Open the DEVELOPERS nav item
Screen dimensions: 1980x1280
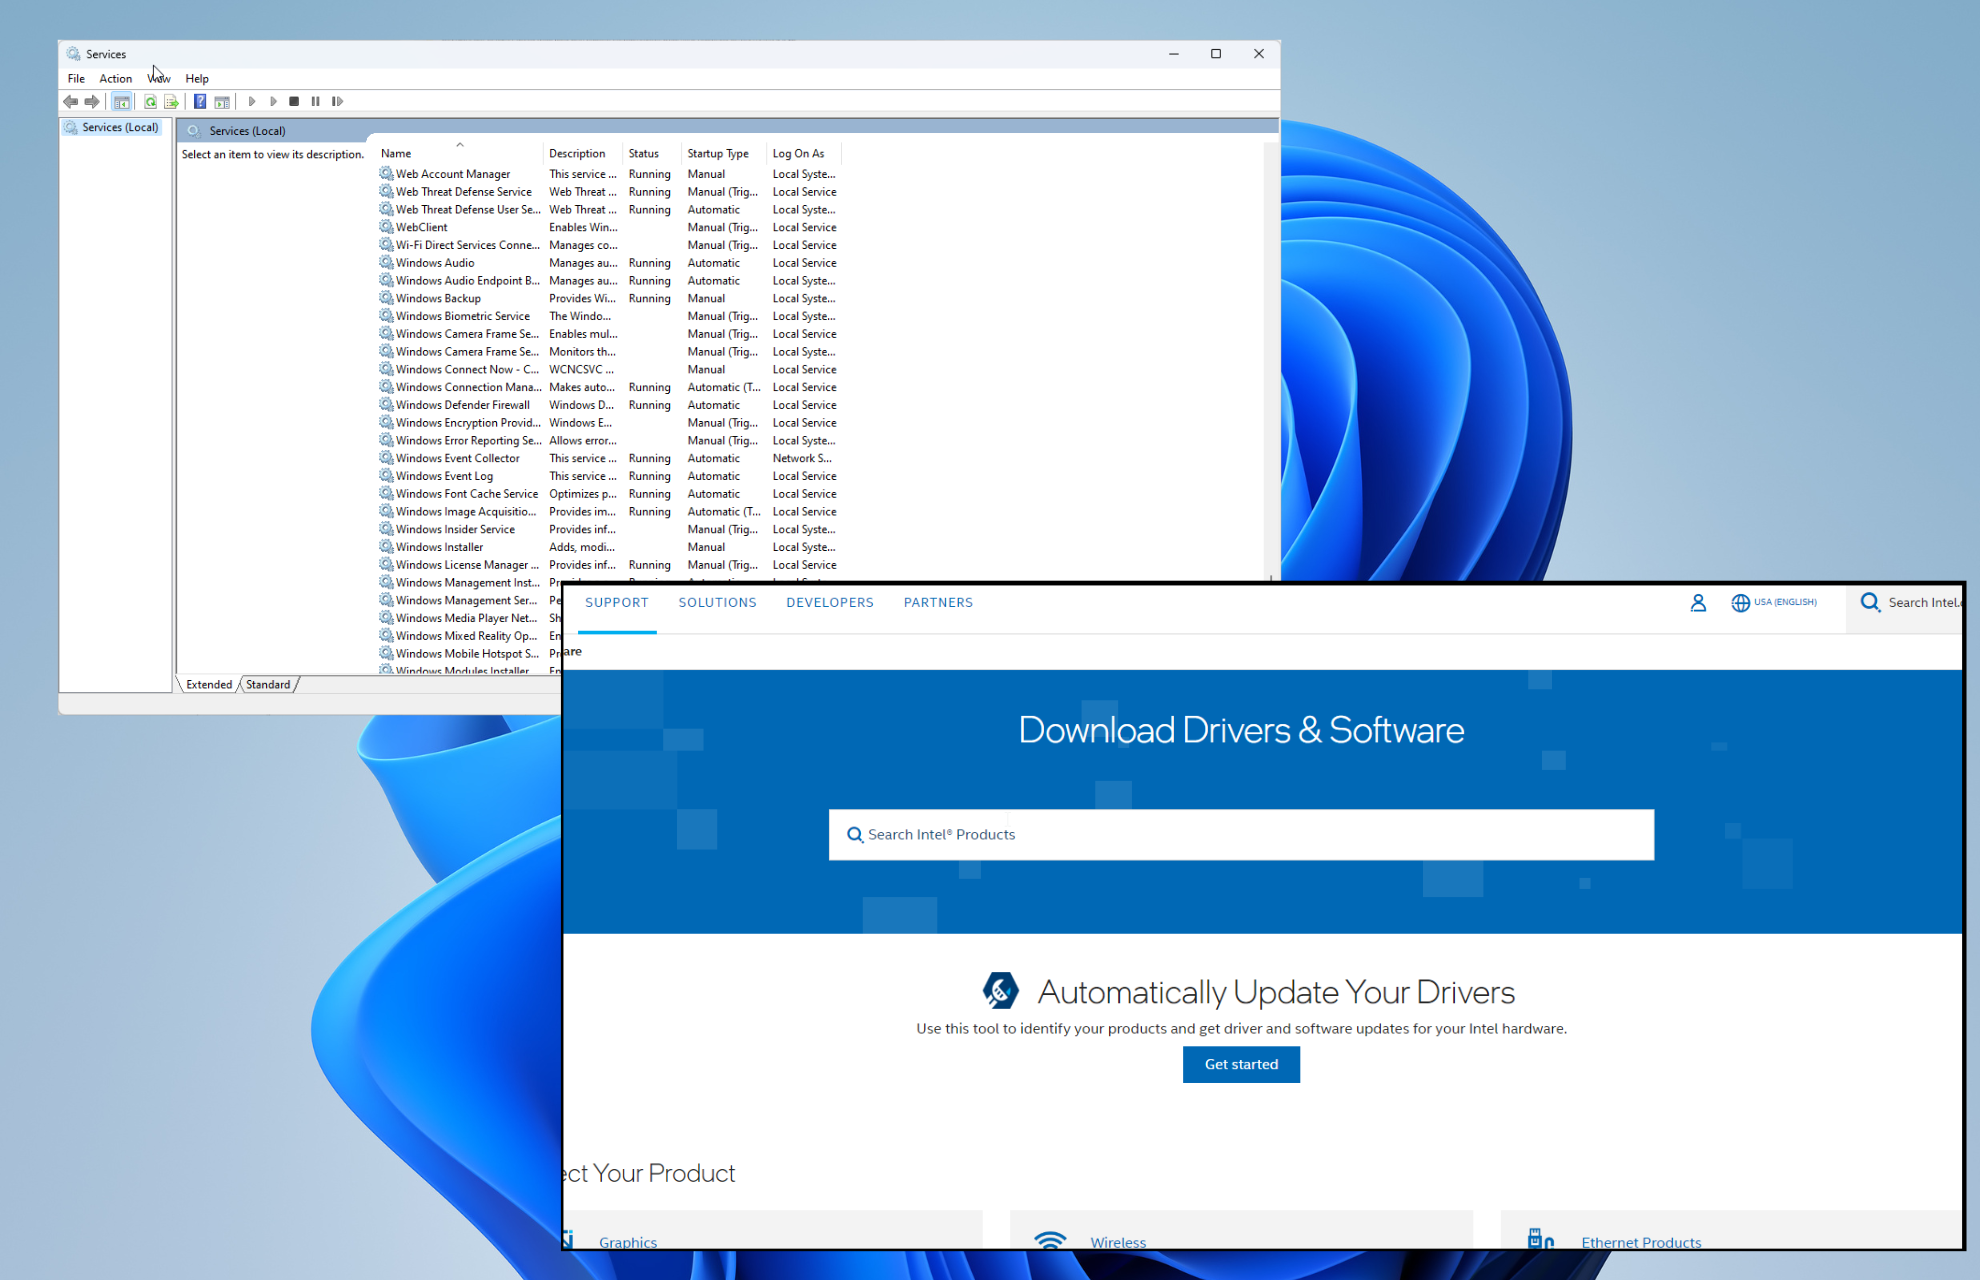(x=830, y=603)
